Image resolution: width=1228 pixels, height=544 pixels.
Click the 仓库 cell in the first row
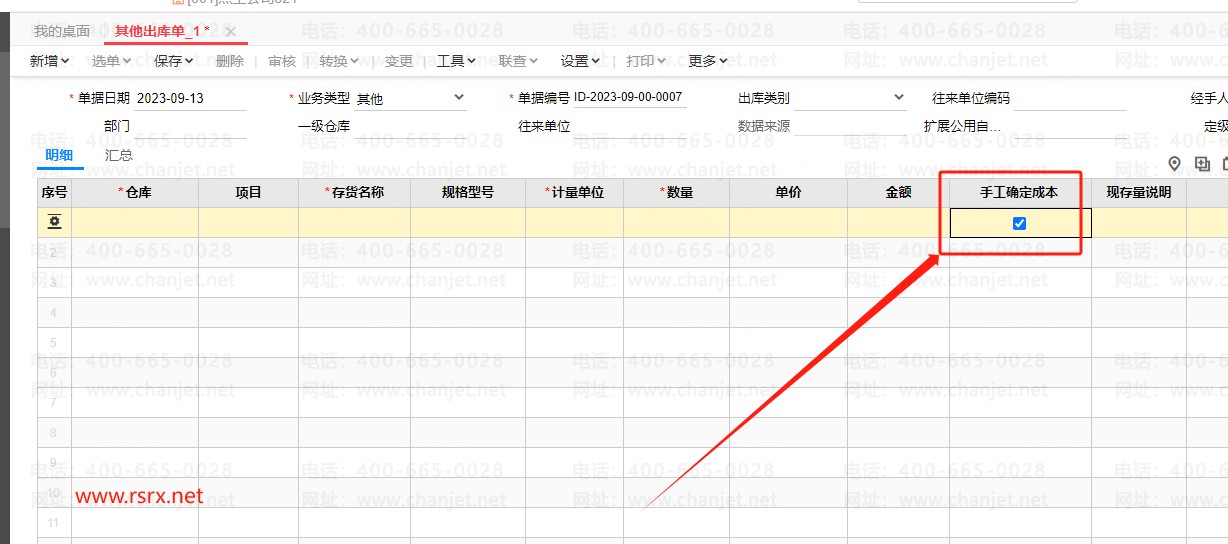click(134, 222)
